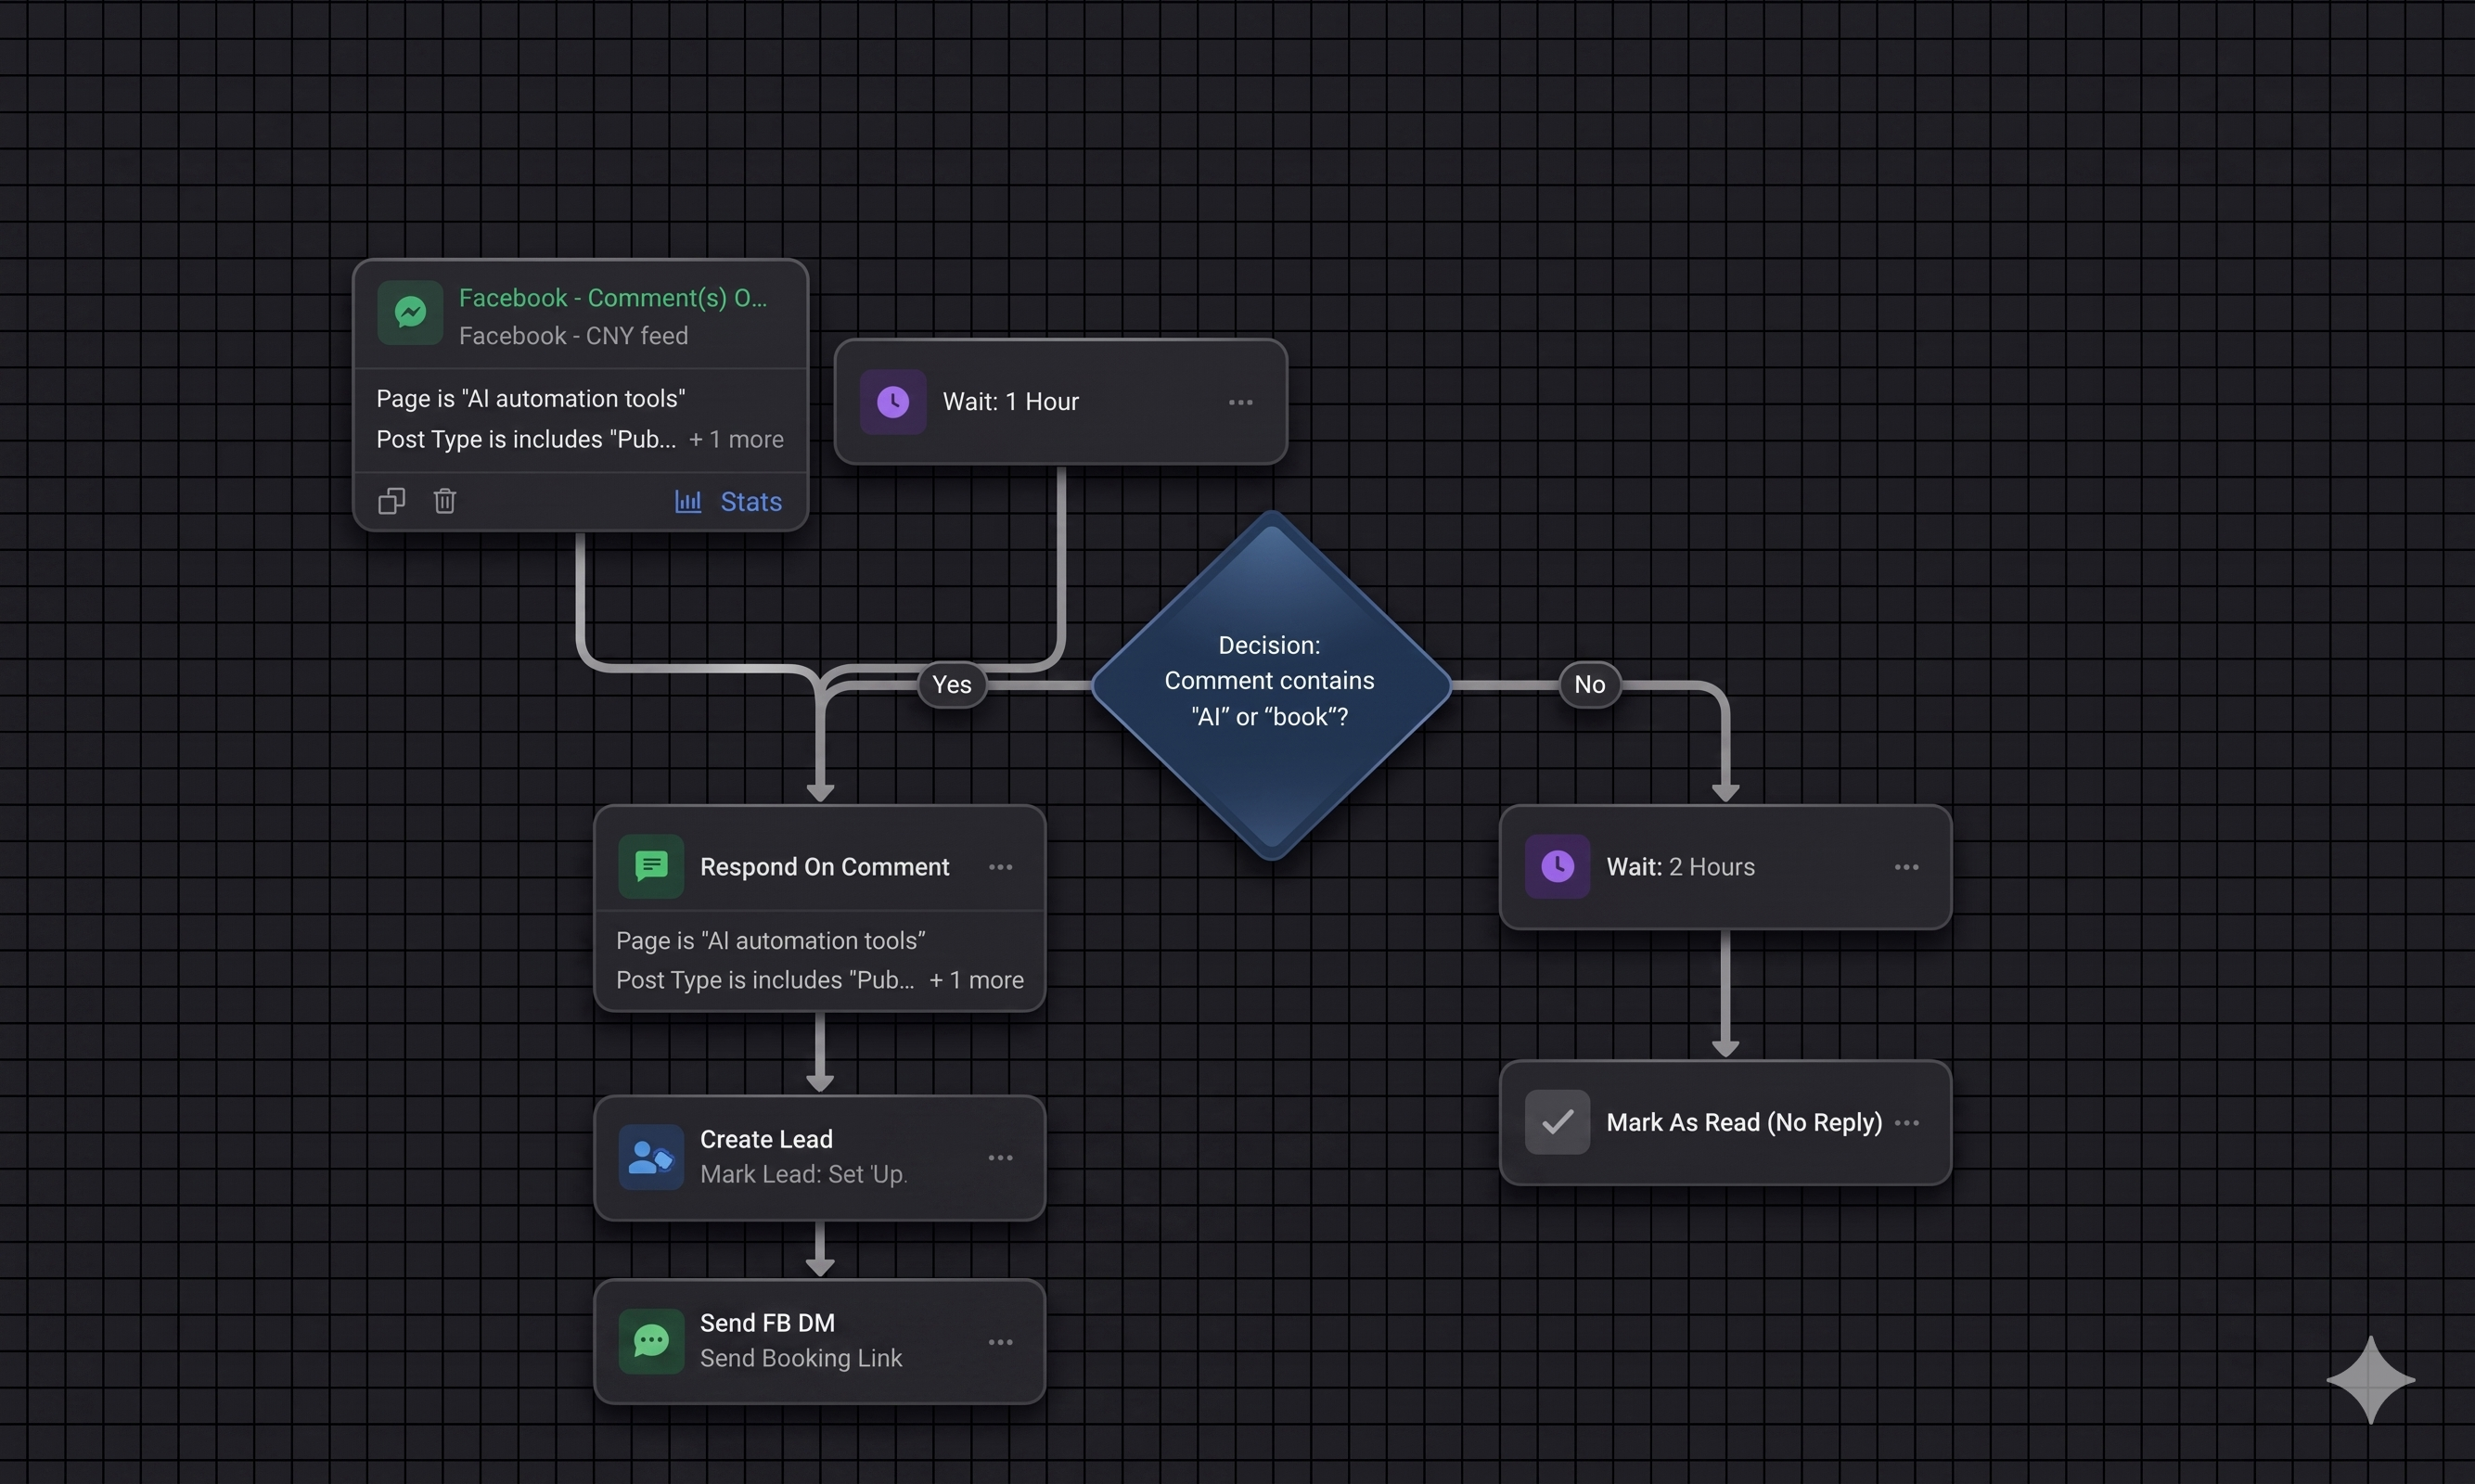
Task: Select the "Facebook - CNY feed" subtitle
Action: (x=573, y=336)
